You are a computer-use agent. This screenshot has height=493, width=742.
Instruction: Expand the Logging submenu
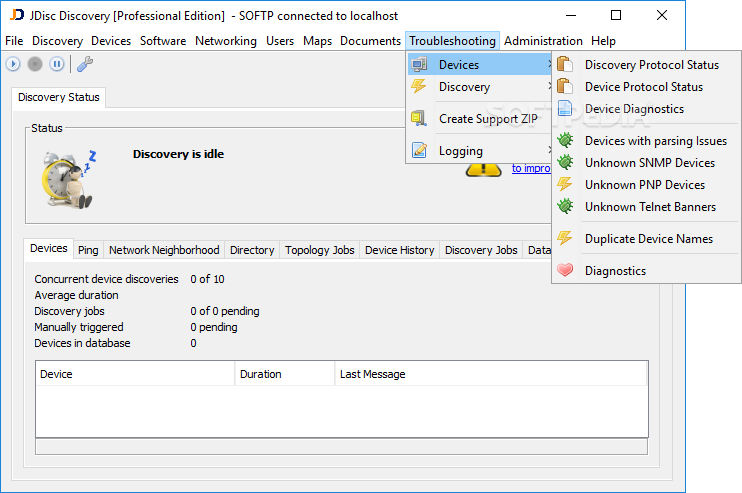549,150
